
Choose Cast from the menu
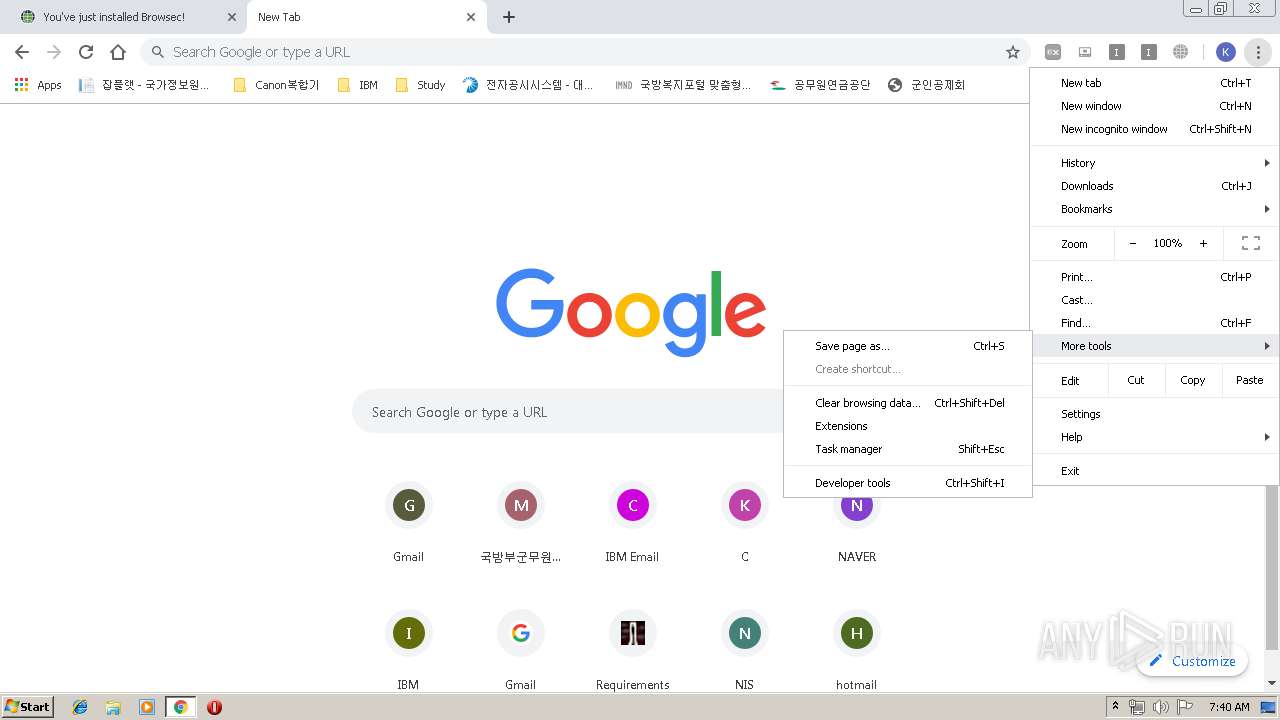tap(1155, 300)
